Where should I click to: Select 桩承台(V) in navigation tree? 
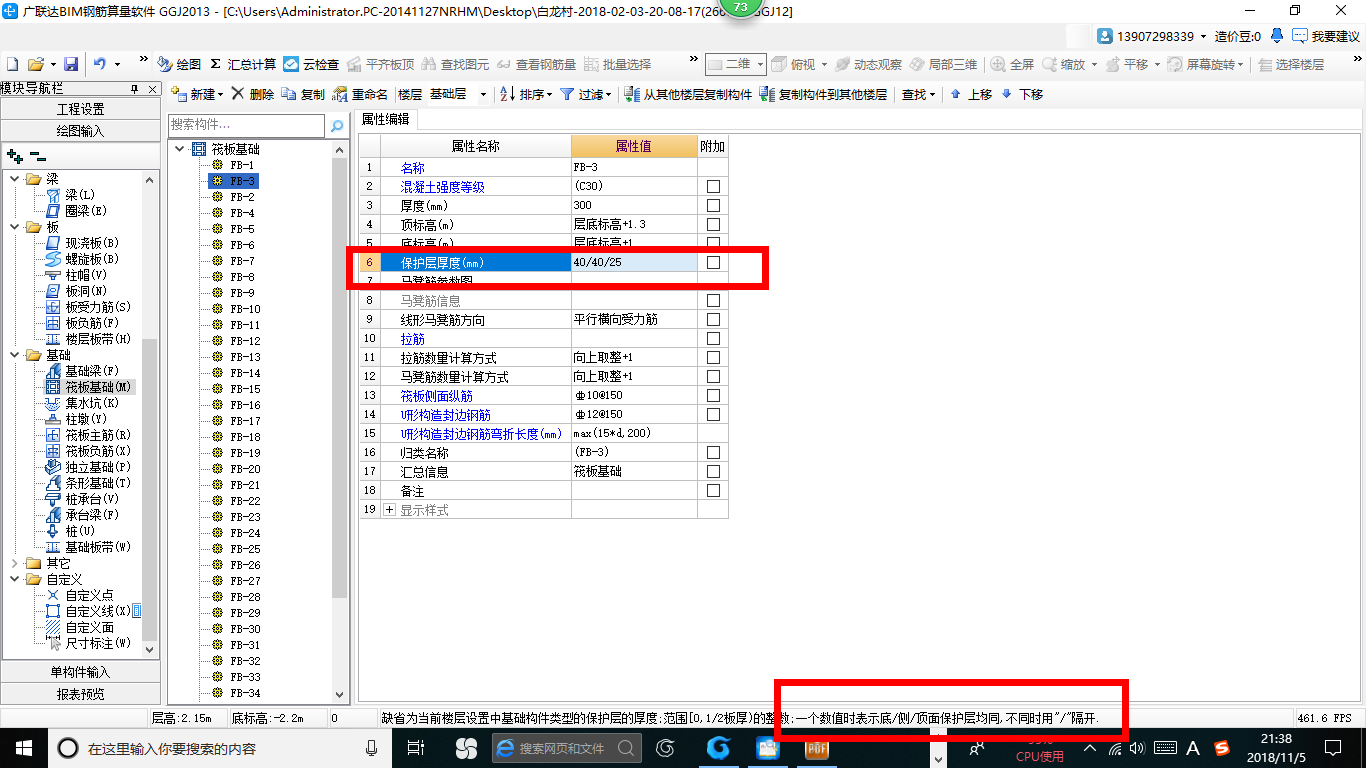click(83, 498)
